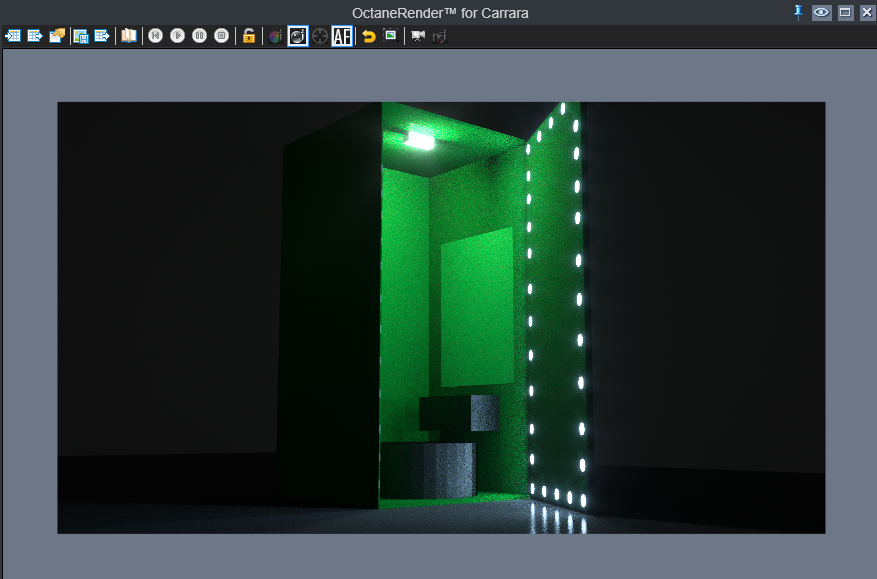Image resolution: width=877 pixels, height=579 pixels.
Task: Click the green room render in the viewport
Action: pos(441,318)
